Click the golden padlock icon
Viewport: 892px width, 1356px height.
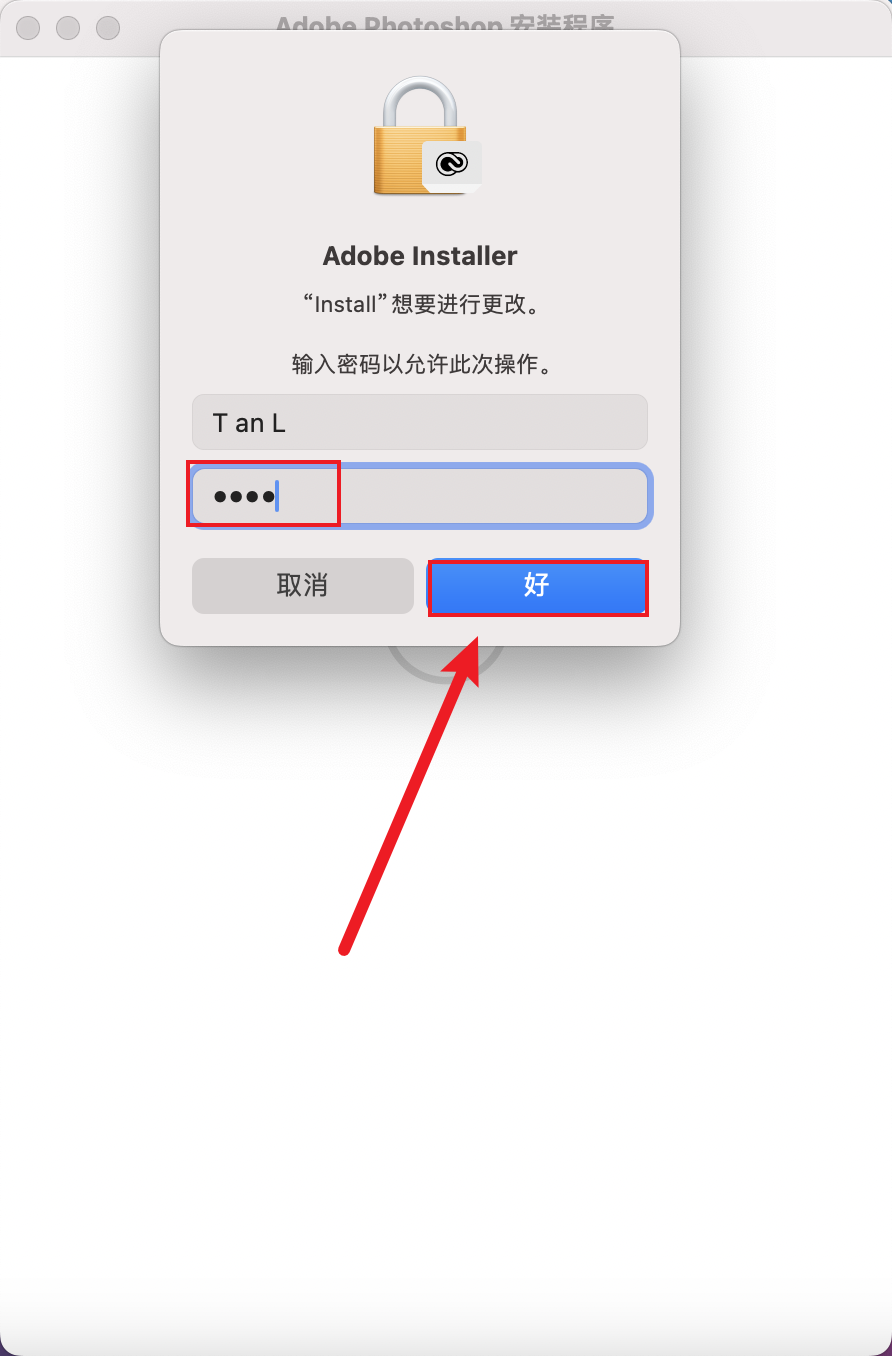tap(419, 135)
